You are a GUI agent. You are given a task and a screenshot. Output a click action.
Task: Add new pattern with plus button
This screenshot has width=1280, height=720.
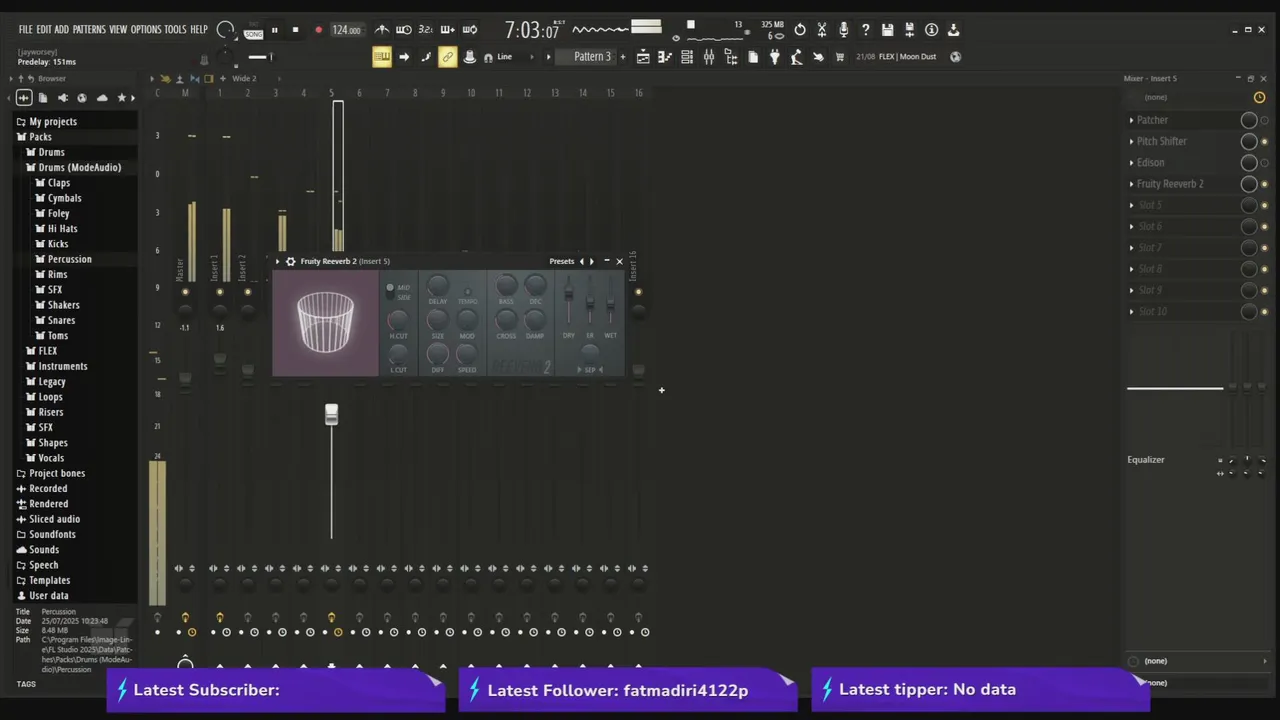(x=622, y=57)
